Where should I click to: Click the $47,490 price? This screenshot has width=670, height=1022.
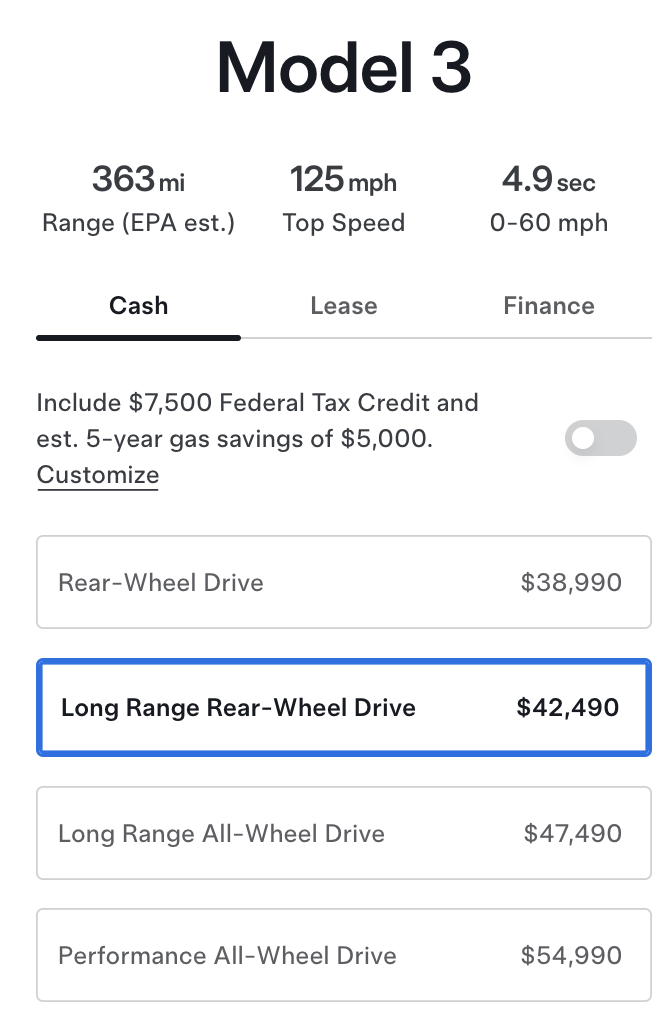pyautogui.click(x=572, y=833)
